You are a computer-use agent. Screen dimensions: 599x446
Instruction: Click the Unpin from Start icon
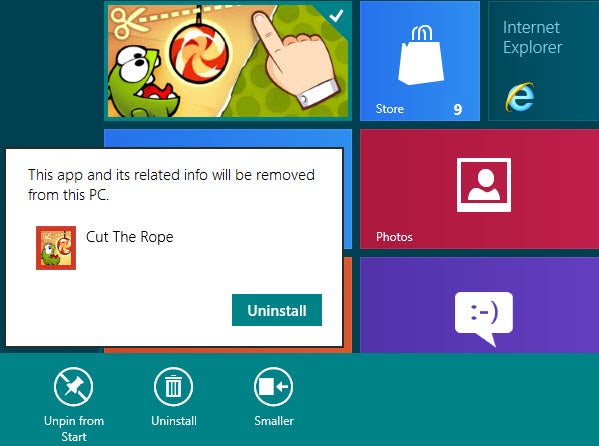pyautogui.click(x=73, y=386)
